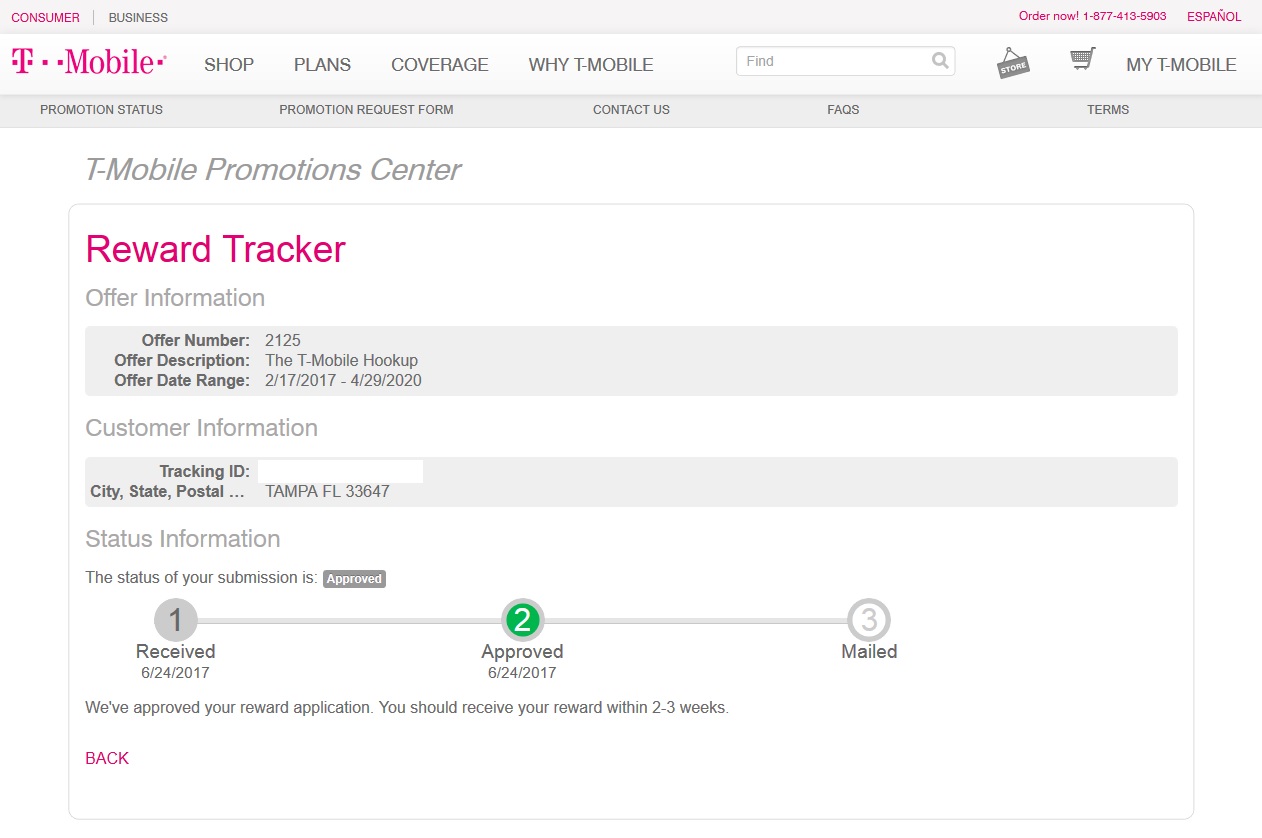The image size is (1262, 838).
Task: Click the reward approval message text
Action: [x=407, y=708]
